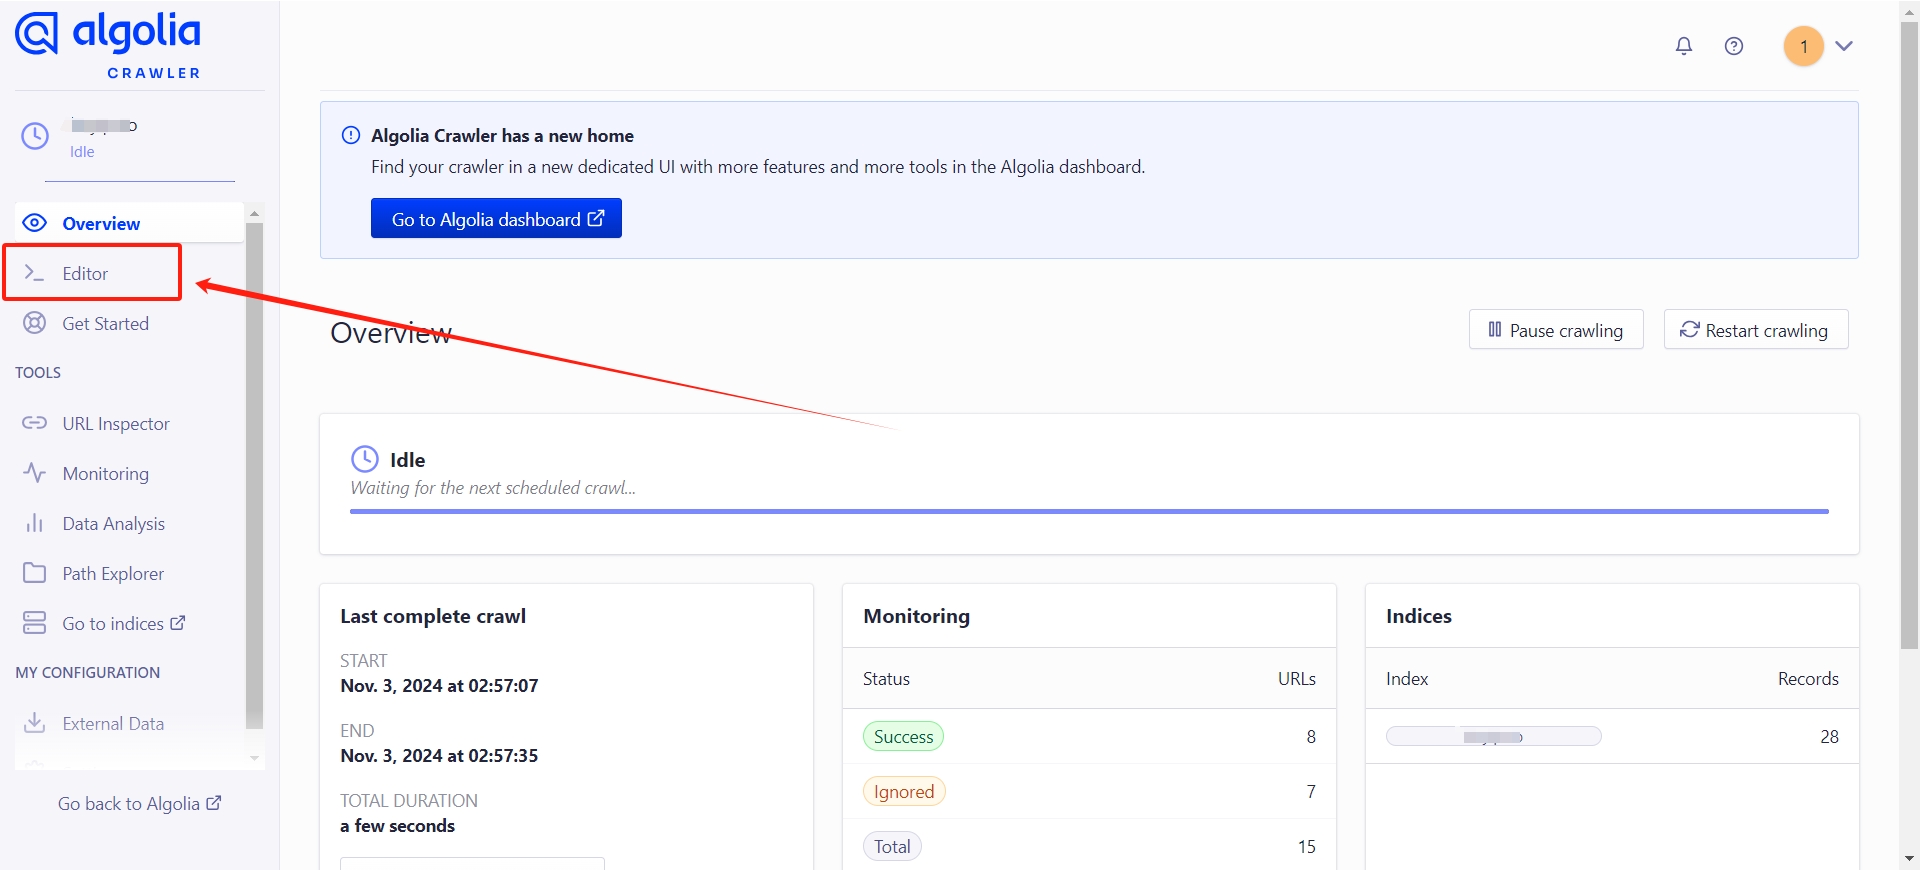Click the sidebar scrollbar thumb
The width and height of the screenshot is (1920, 870).
[254, 475]
